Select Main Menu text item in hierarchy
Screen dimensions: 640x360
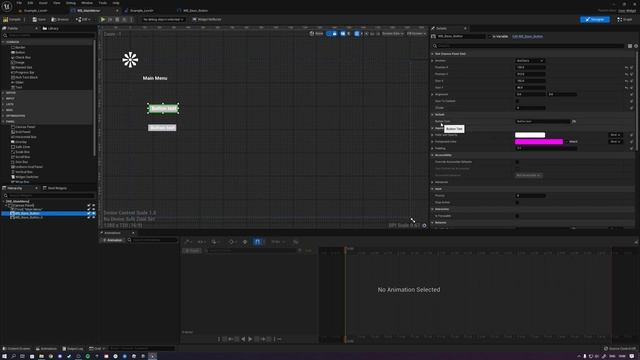(28, 209)
